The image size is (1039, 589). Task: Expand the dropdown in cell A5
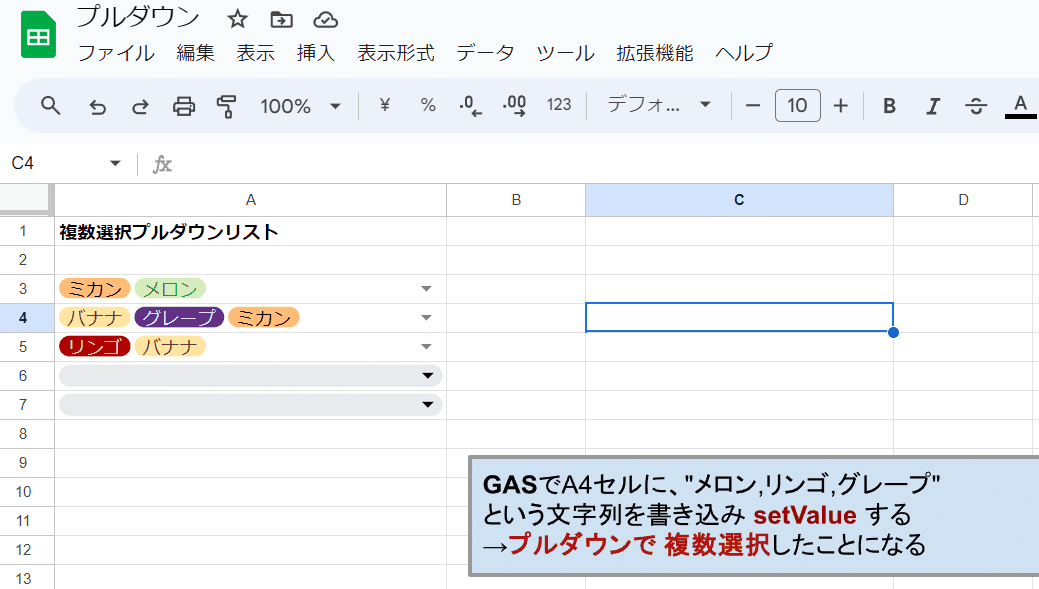coord(426,347)
